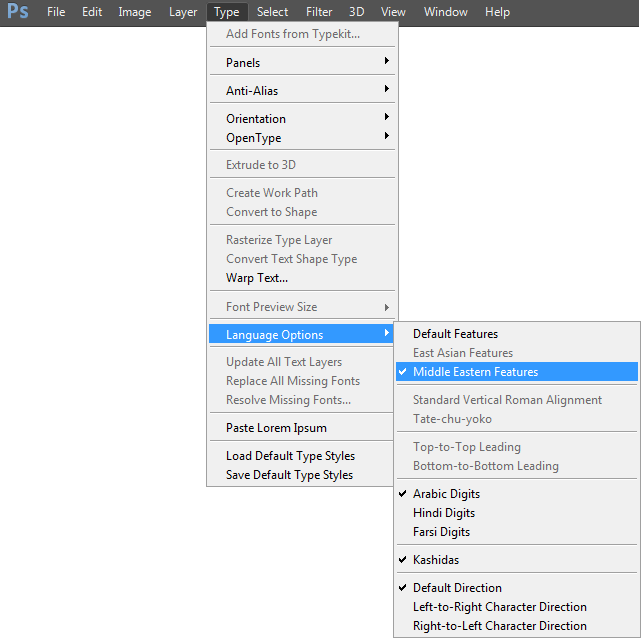Select Hindi Digits option
The height and width of the screenshot is (638, 641).
(444, 513)
